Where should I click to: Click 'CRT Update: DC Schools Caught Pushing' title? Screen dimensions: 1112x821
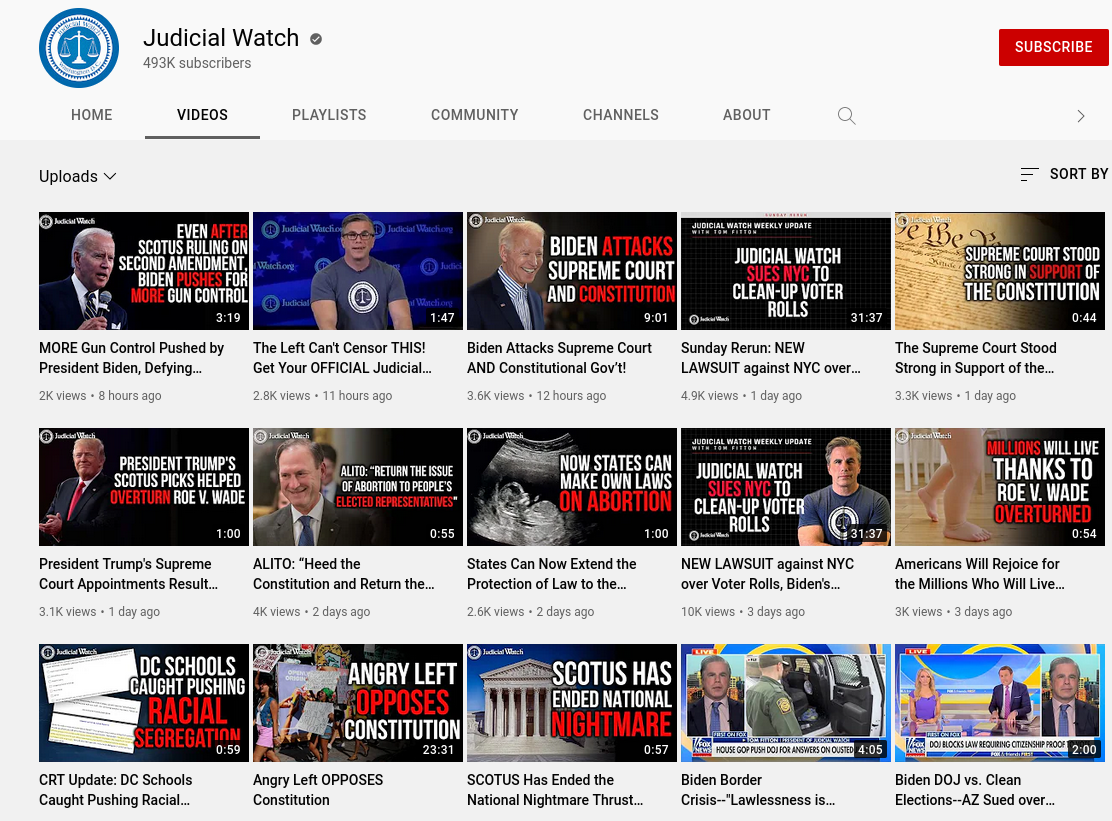(x=116, y=790)
